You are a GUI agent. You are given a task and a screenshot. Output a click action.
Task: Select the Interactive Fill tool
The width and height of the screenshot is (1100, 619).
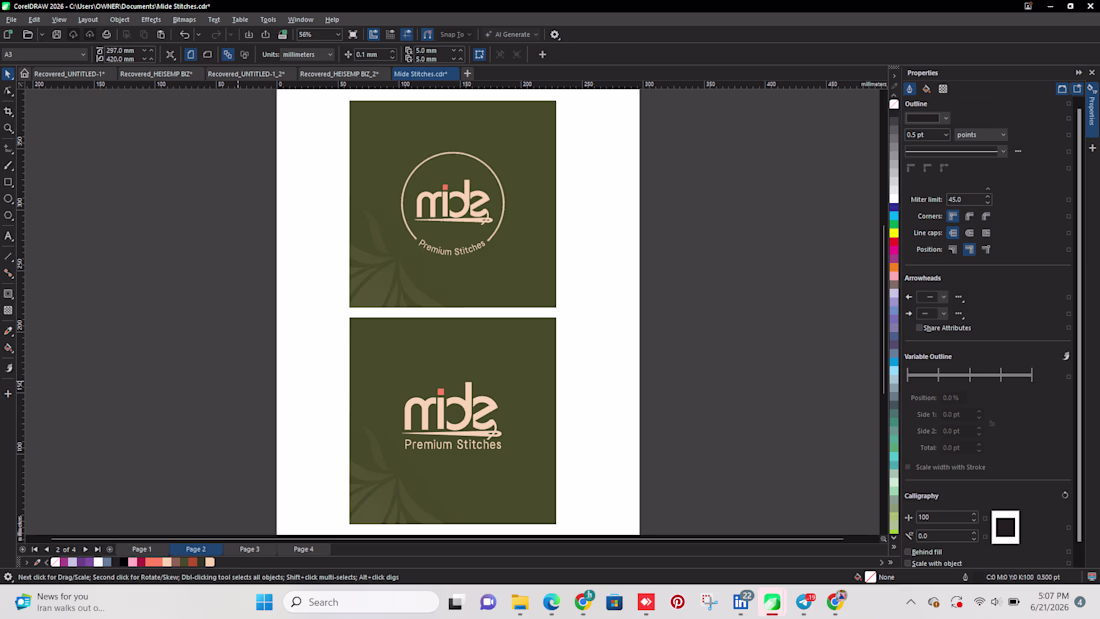[x=8, y=347]
